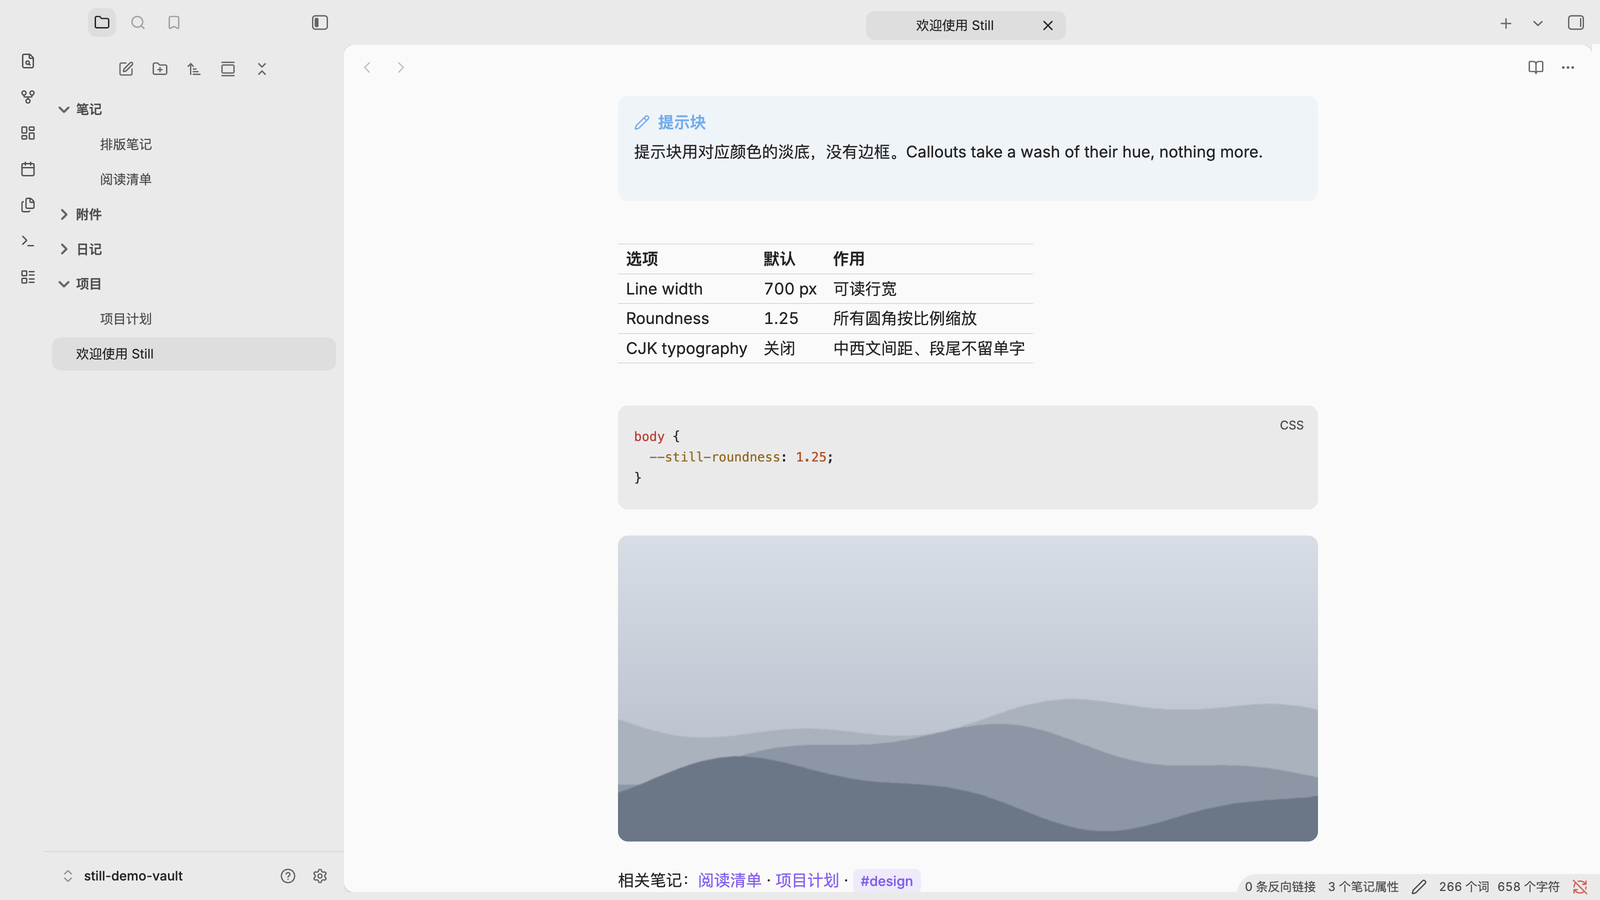Expand the 日记 folder
This screenshot has height=900, width=1600.
pos(64,249)
